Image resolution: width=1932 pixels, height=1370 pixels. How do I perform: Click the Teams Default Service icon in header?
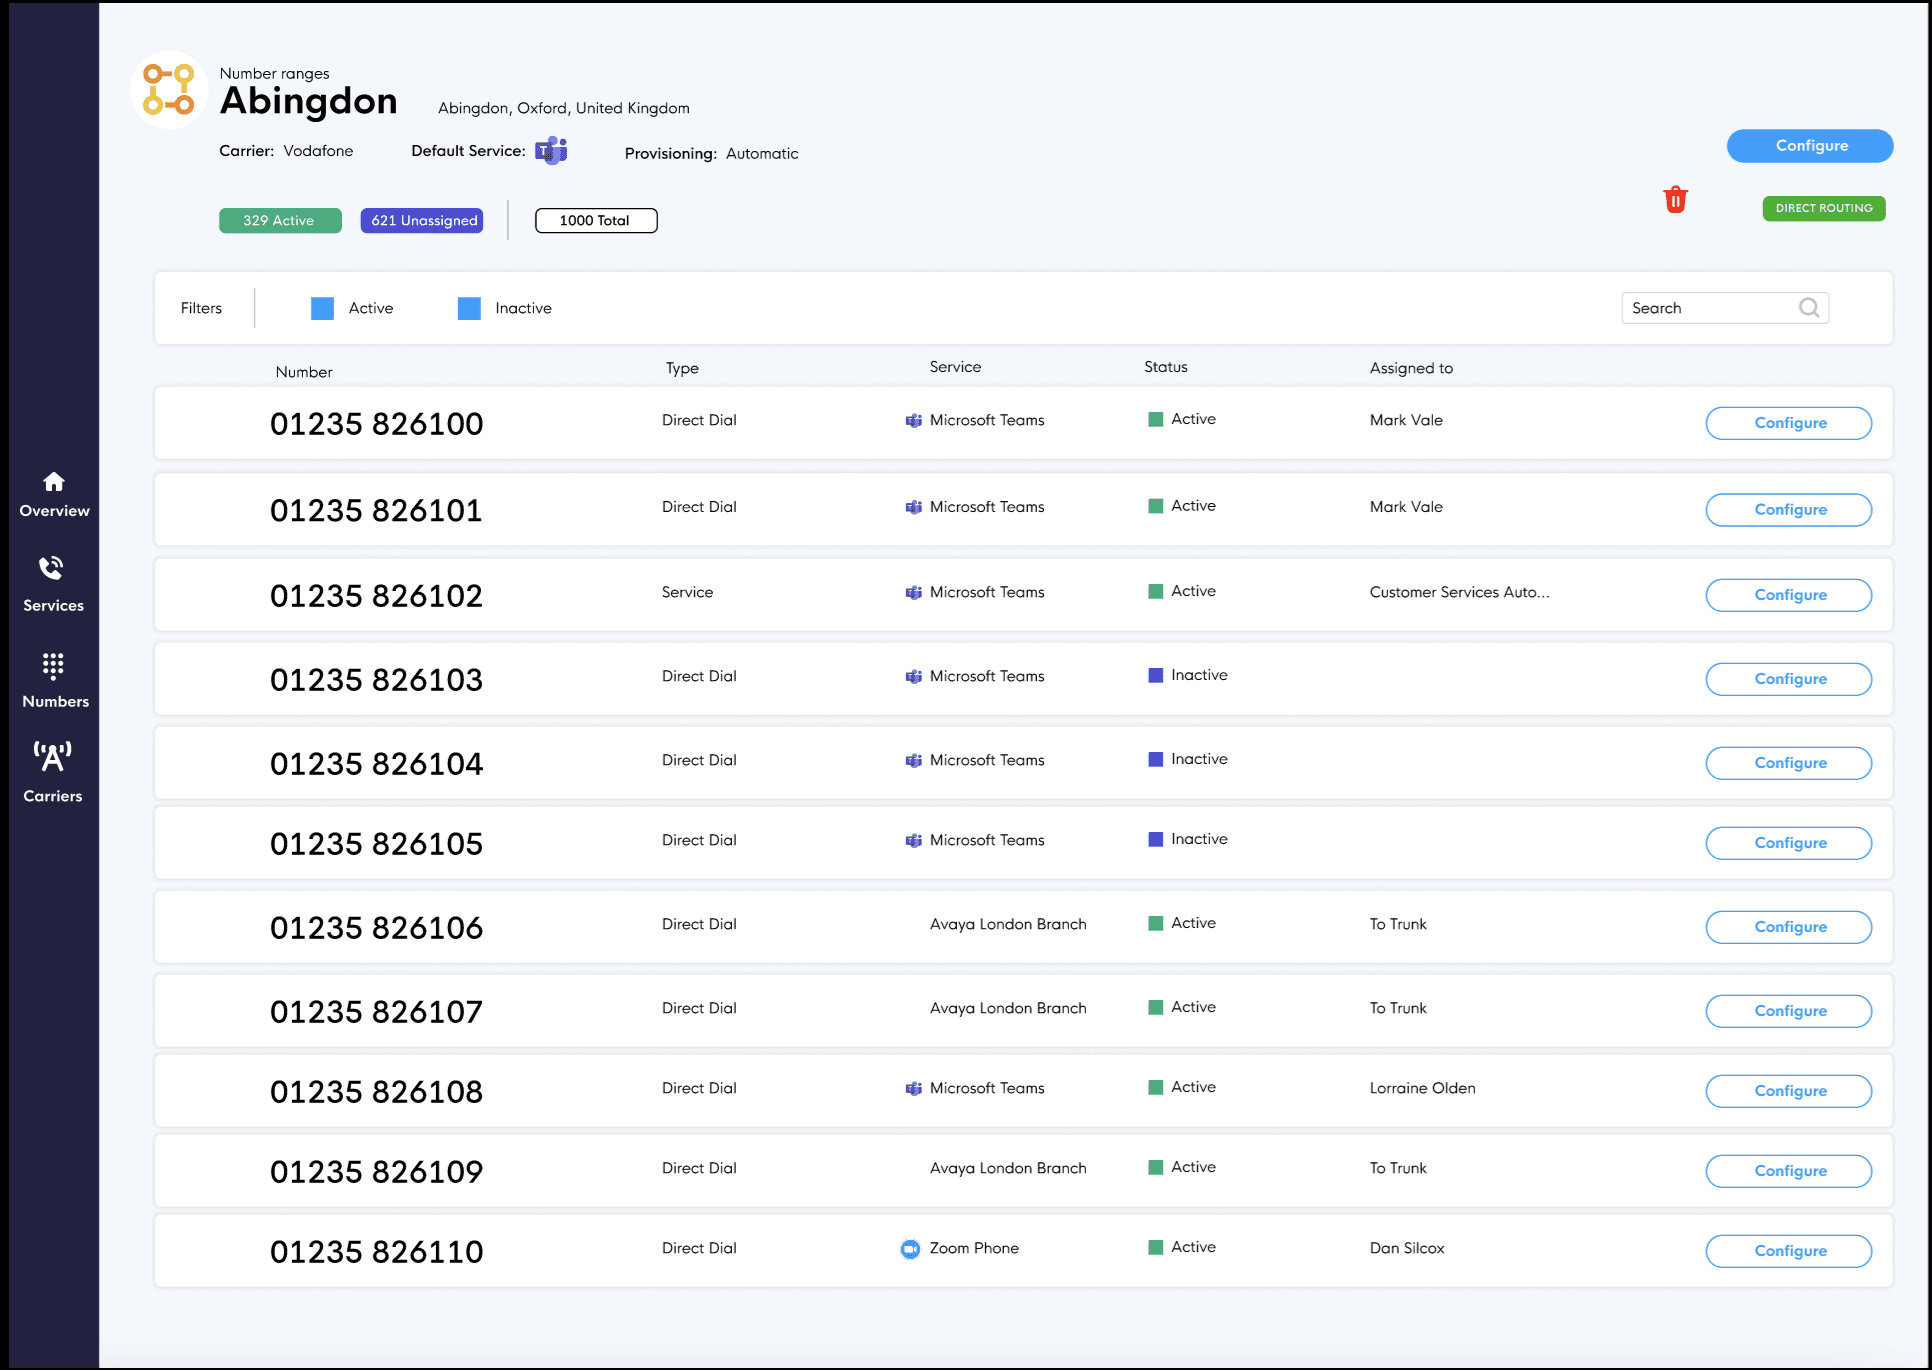coord(551,150)
